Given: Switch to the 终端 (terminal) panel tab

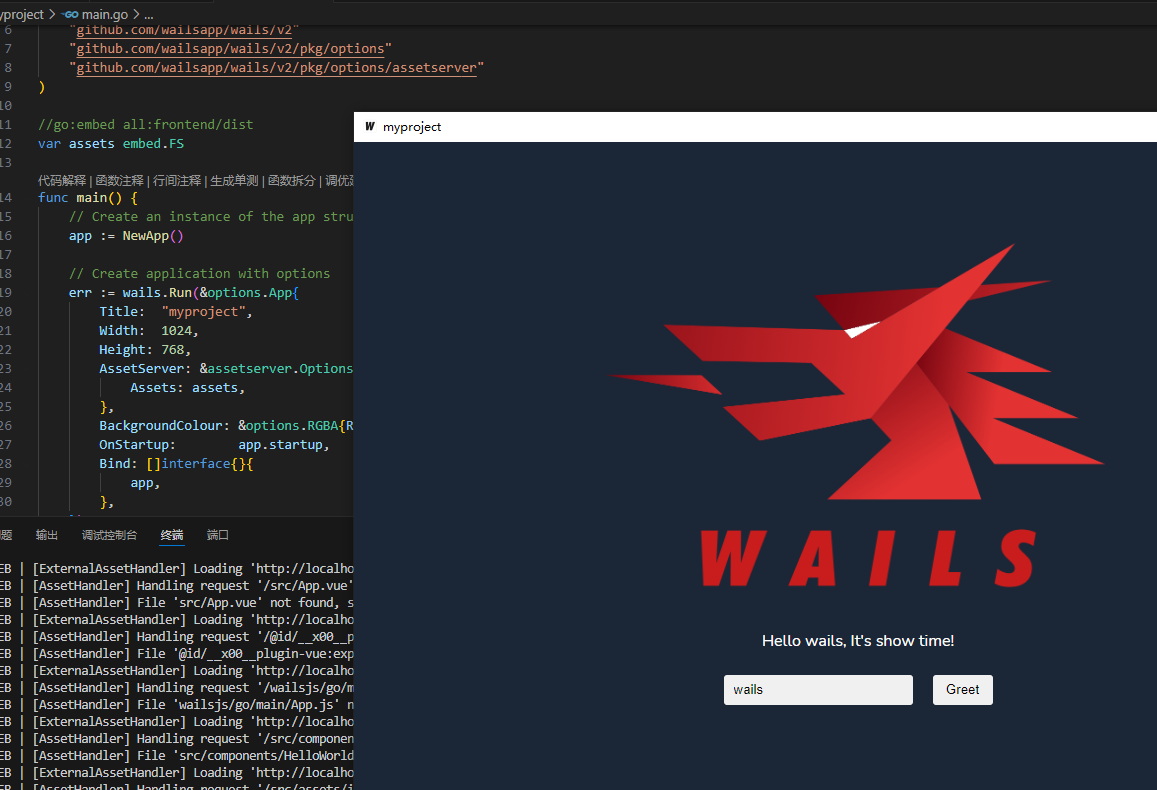Looking at the screenshot, I should (172, 535).
